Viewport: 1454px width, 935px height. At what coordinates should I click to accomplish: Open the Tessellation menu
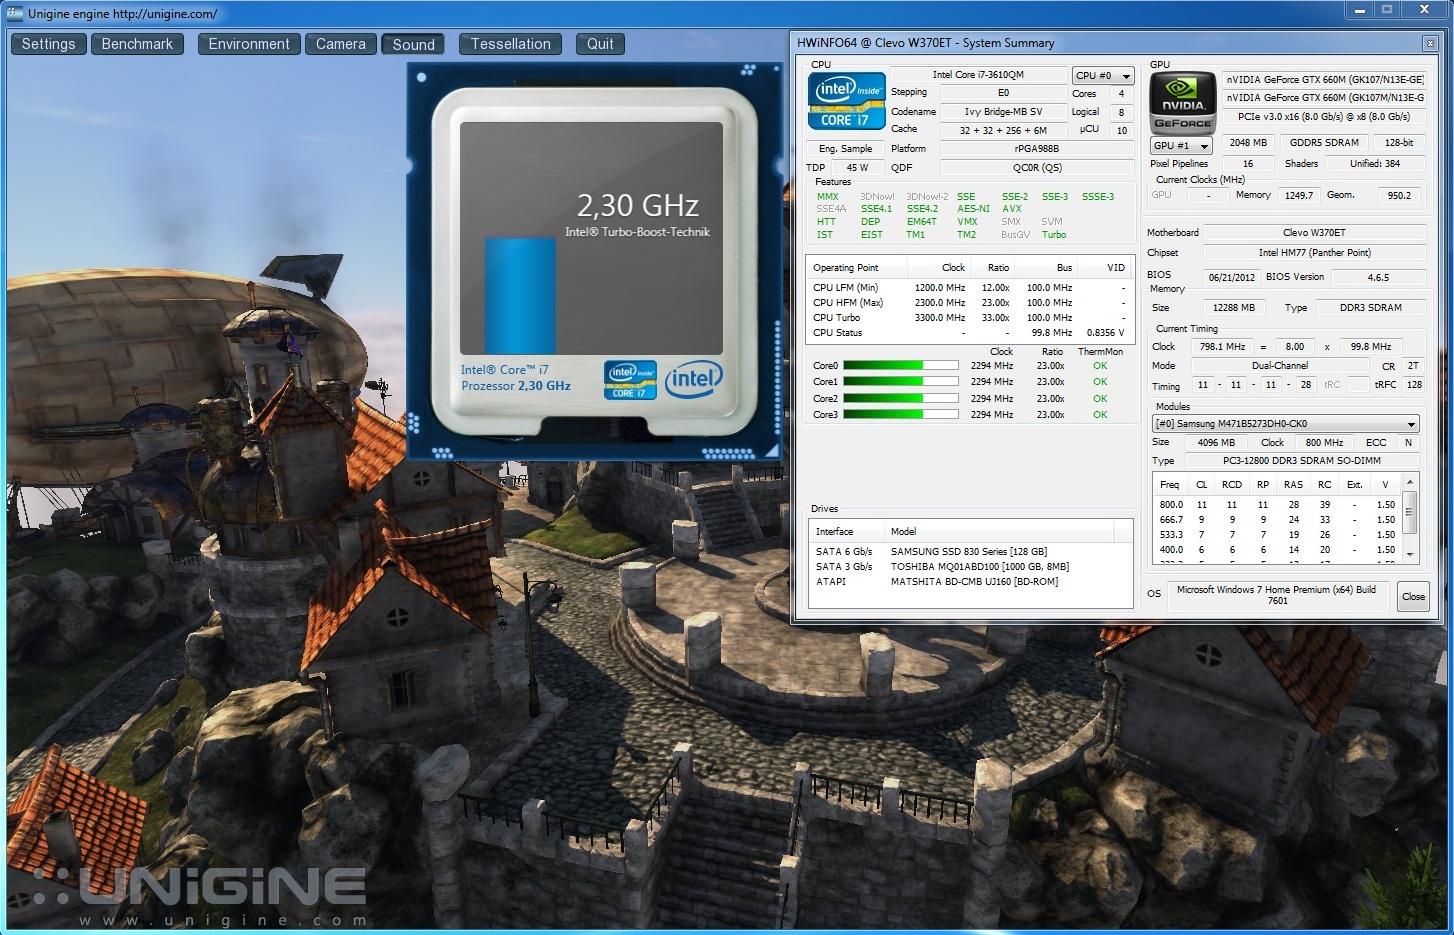coord(510,44)
